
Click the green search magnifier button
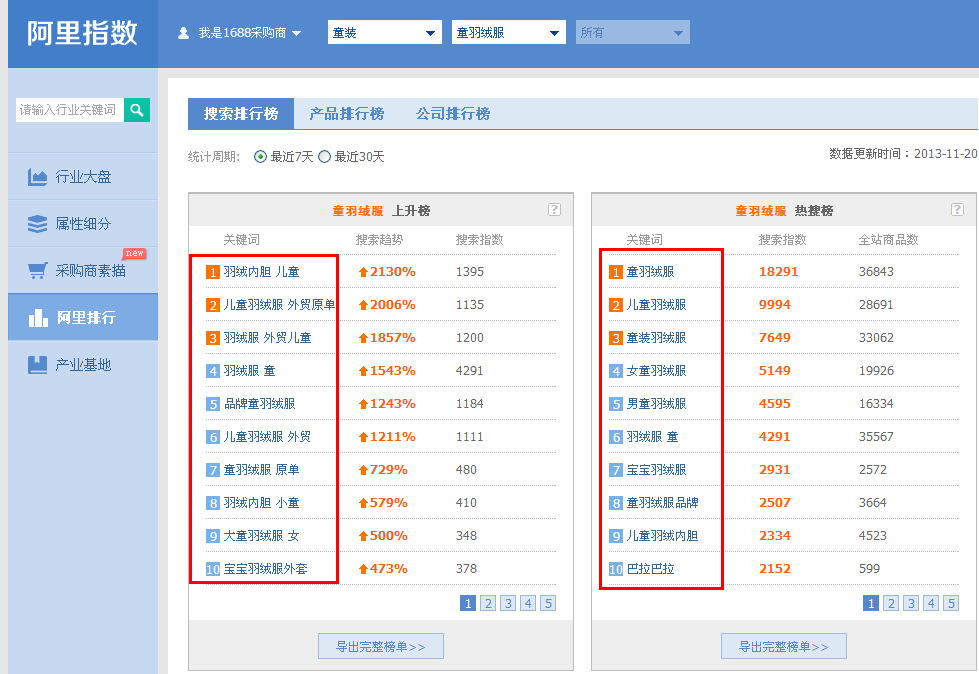137,110
